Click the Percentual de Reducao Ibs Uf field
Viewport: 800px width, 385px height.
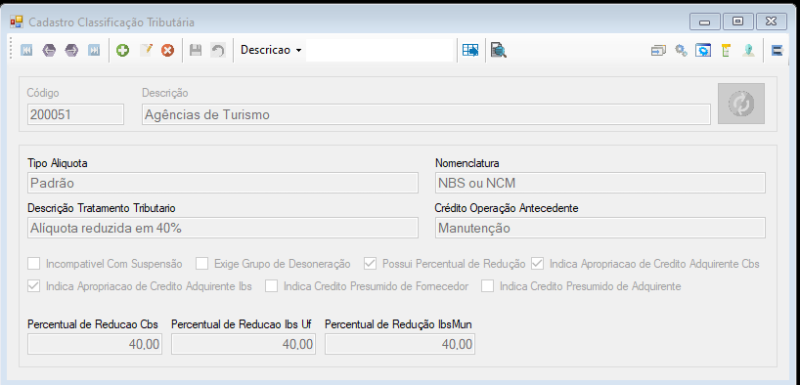243,344
